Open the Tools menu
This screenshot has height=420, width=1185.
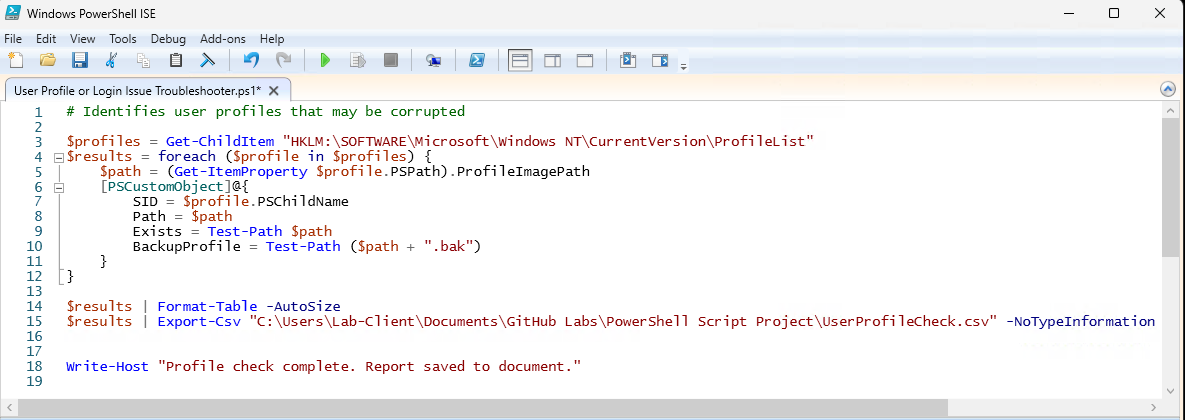(123, 39)
